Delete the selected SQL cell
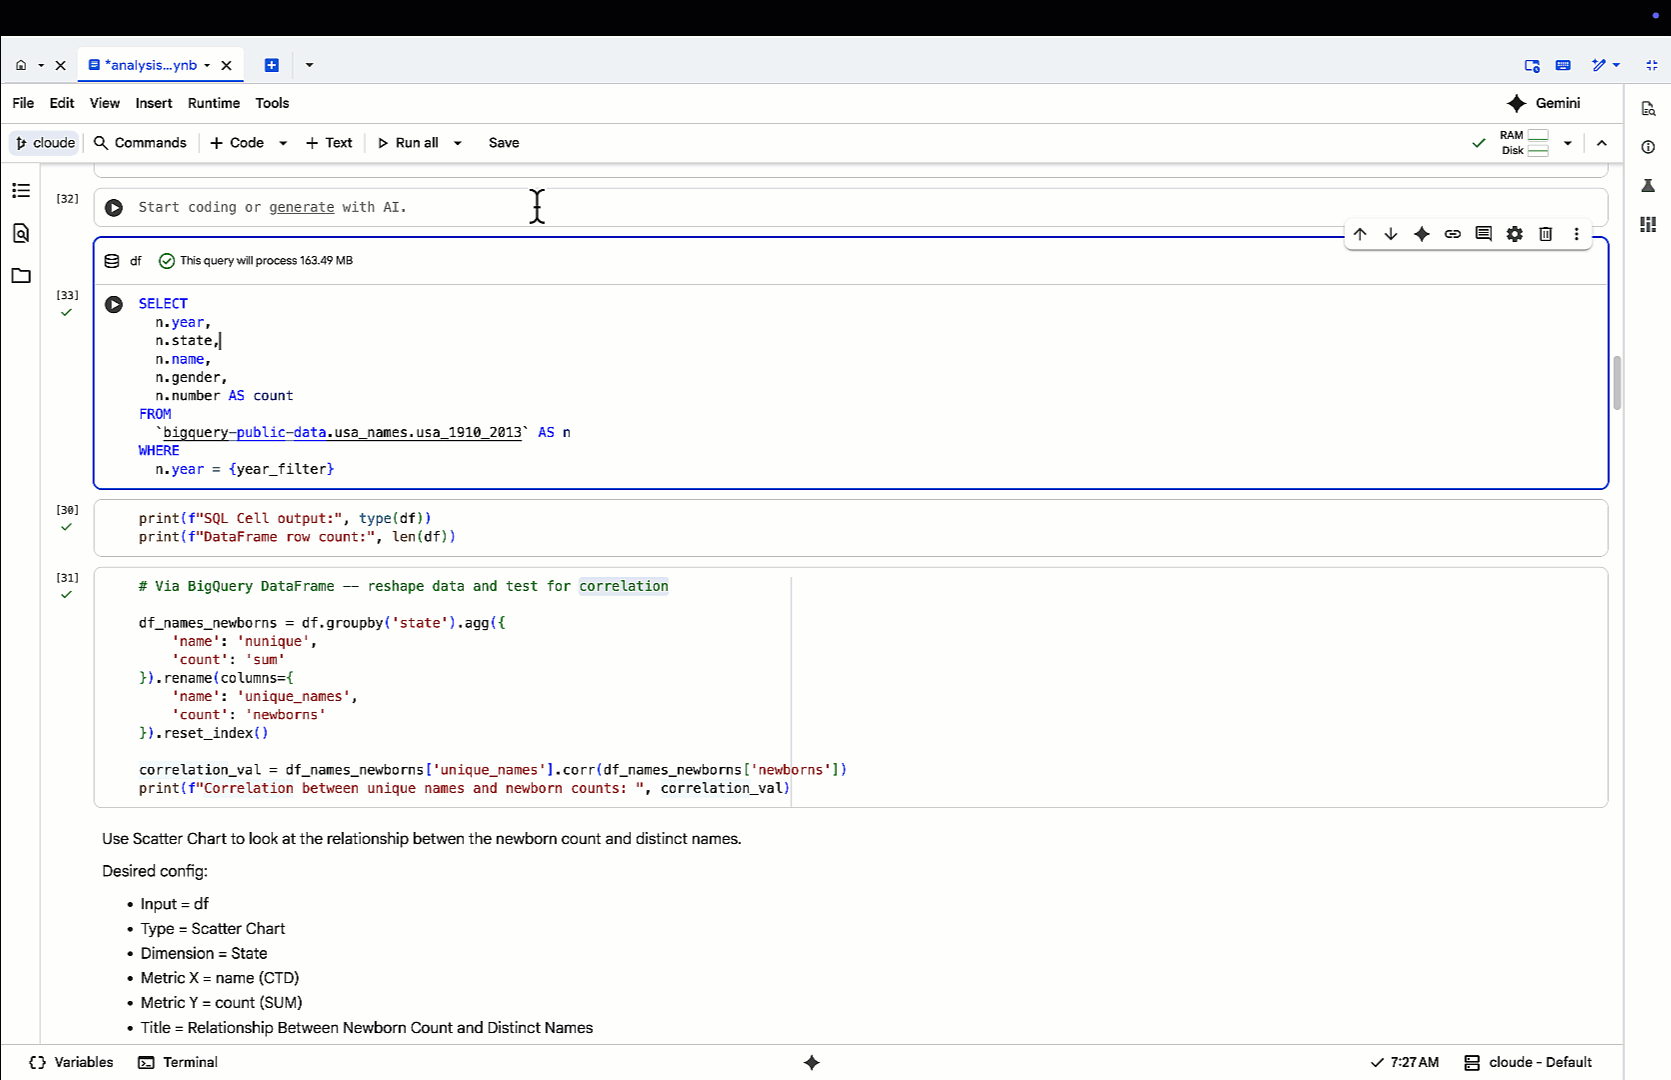The height and width of the screenshot is (1080, 1671). [x=1545, y=234]
